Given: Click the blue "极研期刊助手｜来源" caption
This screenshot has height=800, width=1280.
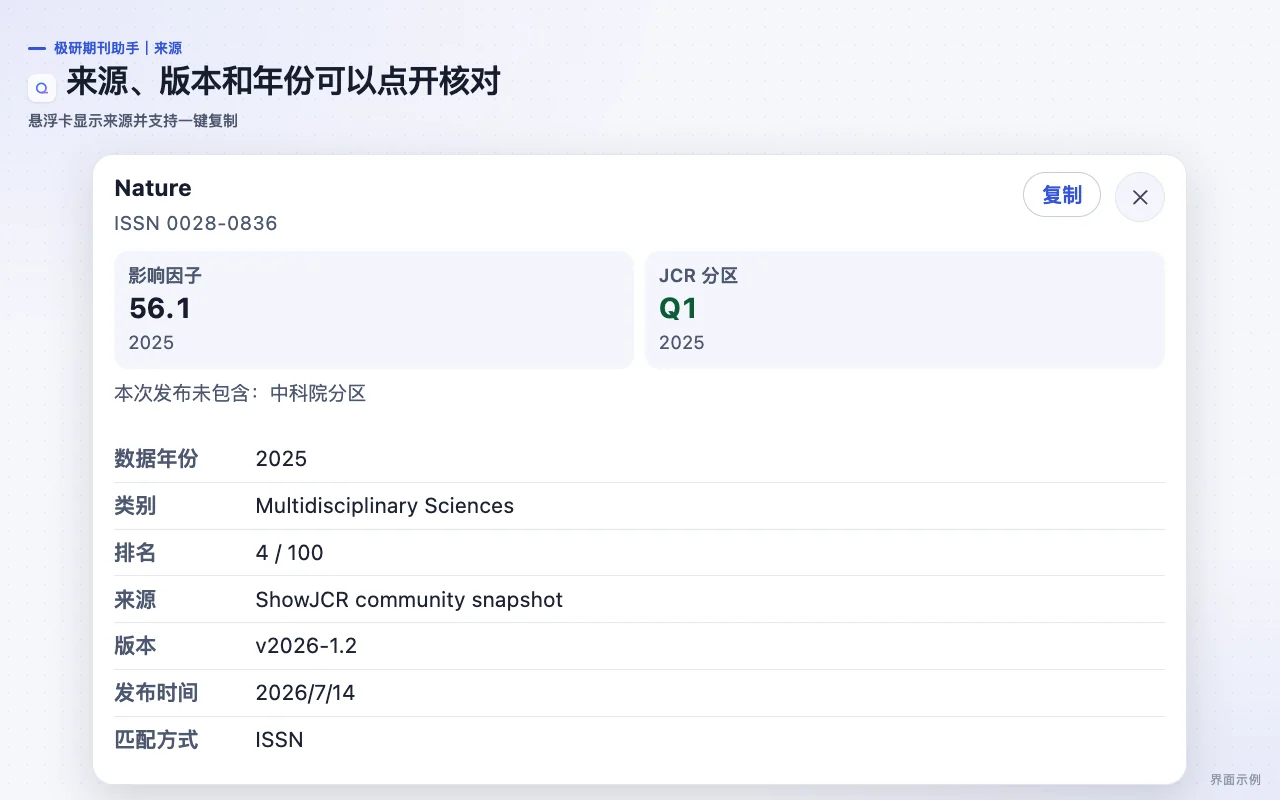Looking at the screenshot, I should 118,48.
